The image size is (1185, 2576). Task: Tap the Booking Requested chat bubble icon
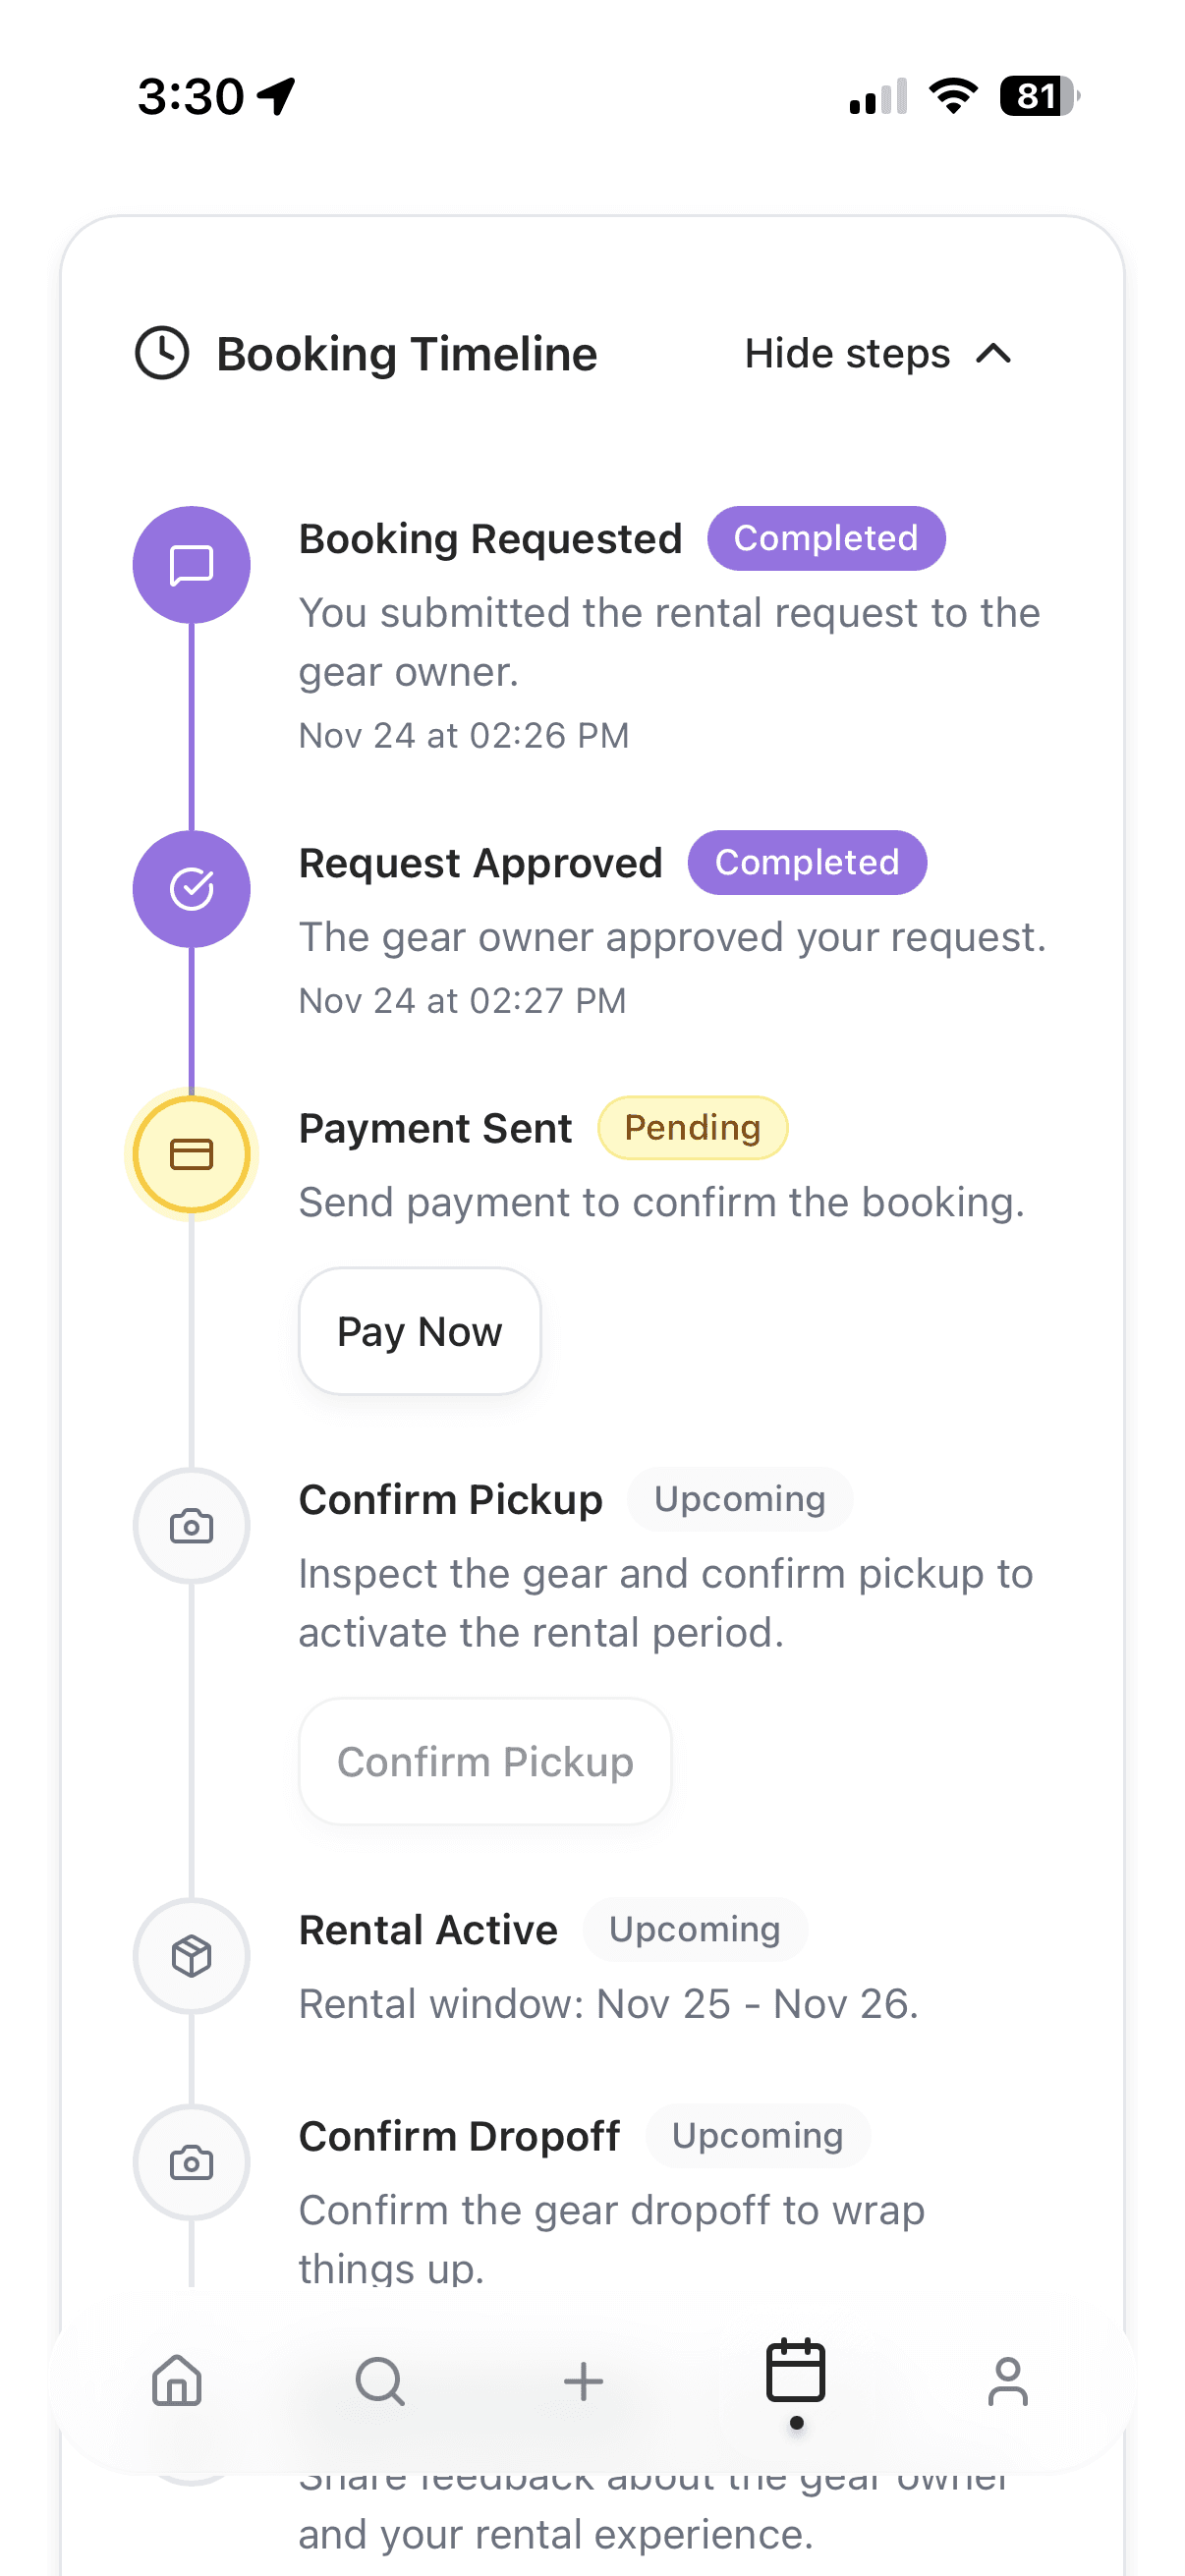point(191,565)
